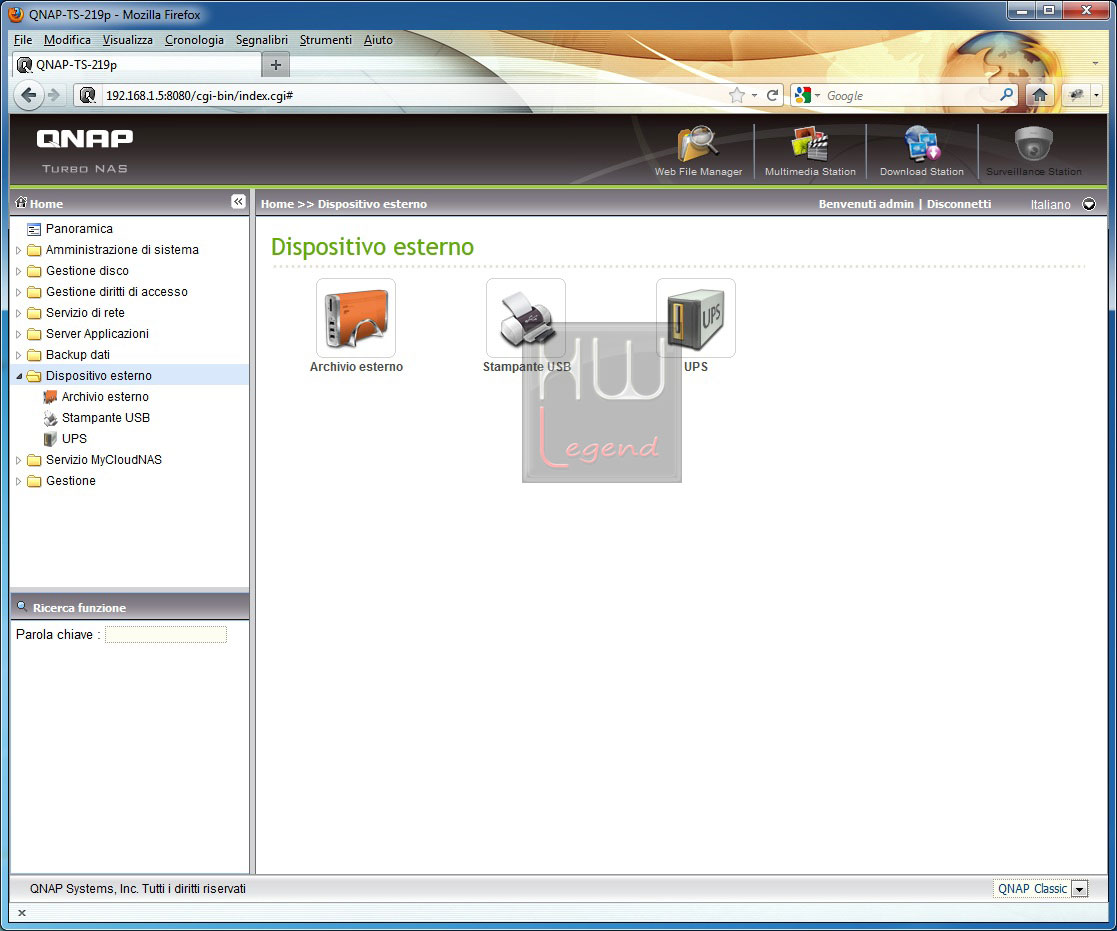Expand Backup dati folder

pos(19,355)
